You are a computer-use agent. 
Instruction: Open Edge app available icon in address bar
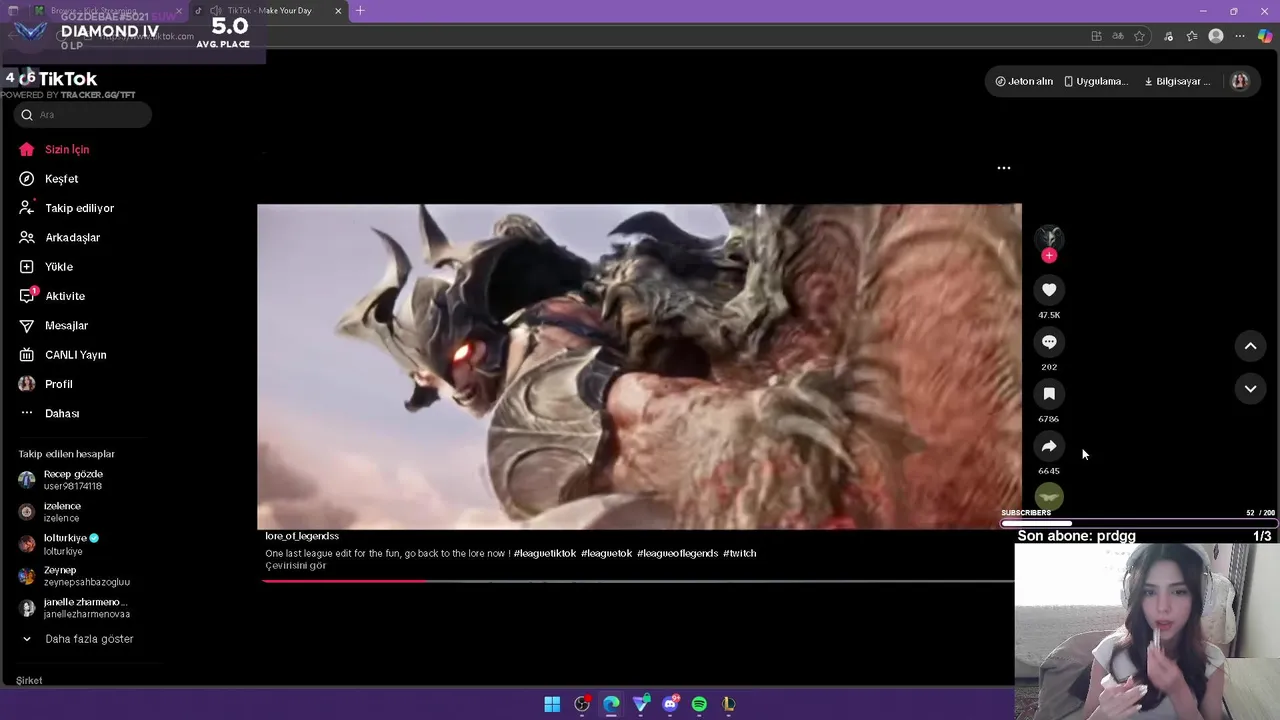coord(1097,36)
